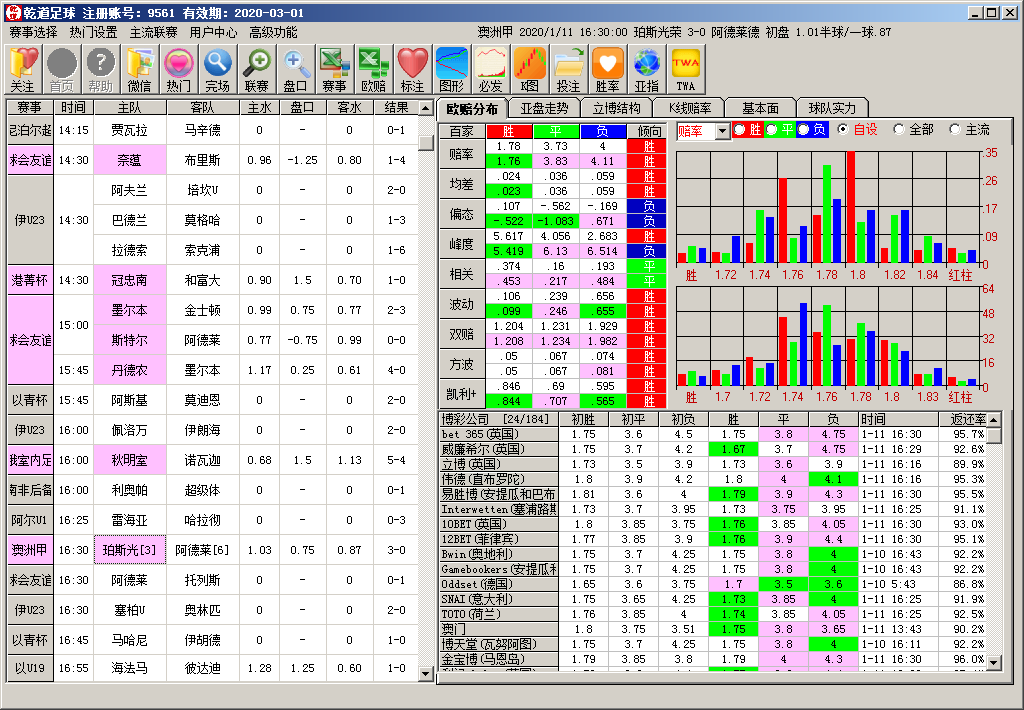Image resolution: width=1024 pixels, height=710 pixels.
Task: Select the 自设 radio button
Action: coord(857,130)
